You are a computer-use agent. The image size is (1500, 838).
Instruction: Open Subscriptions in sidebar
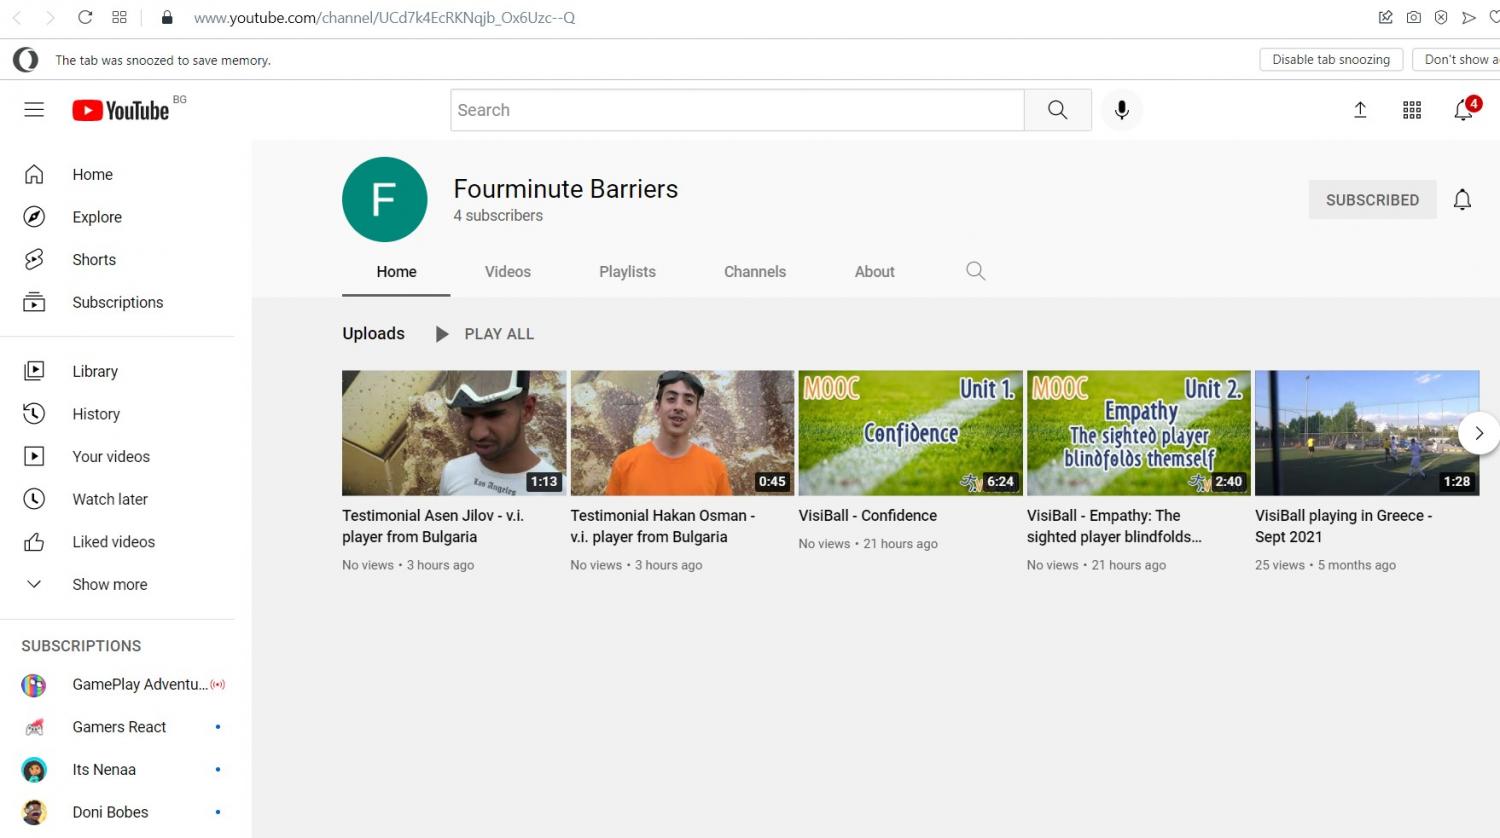(x=117, y=302)
